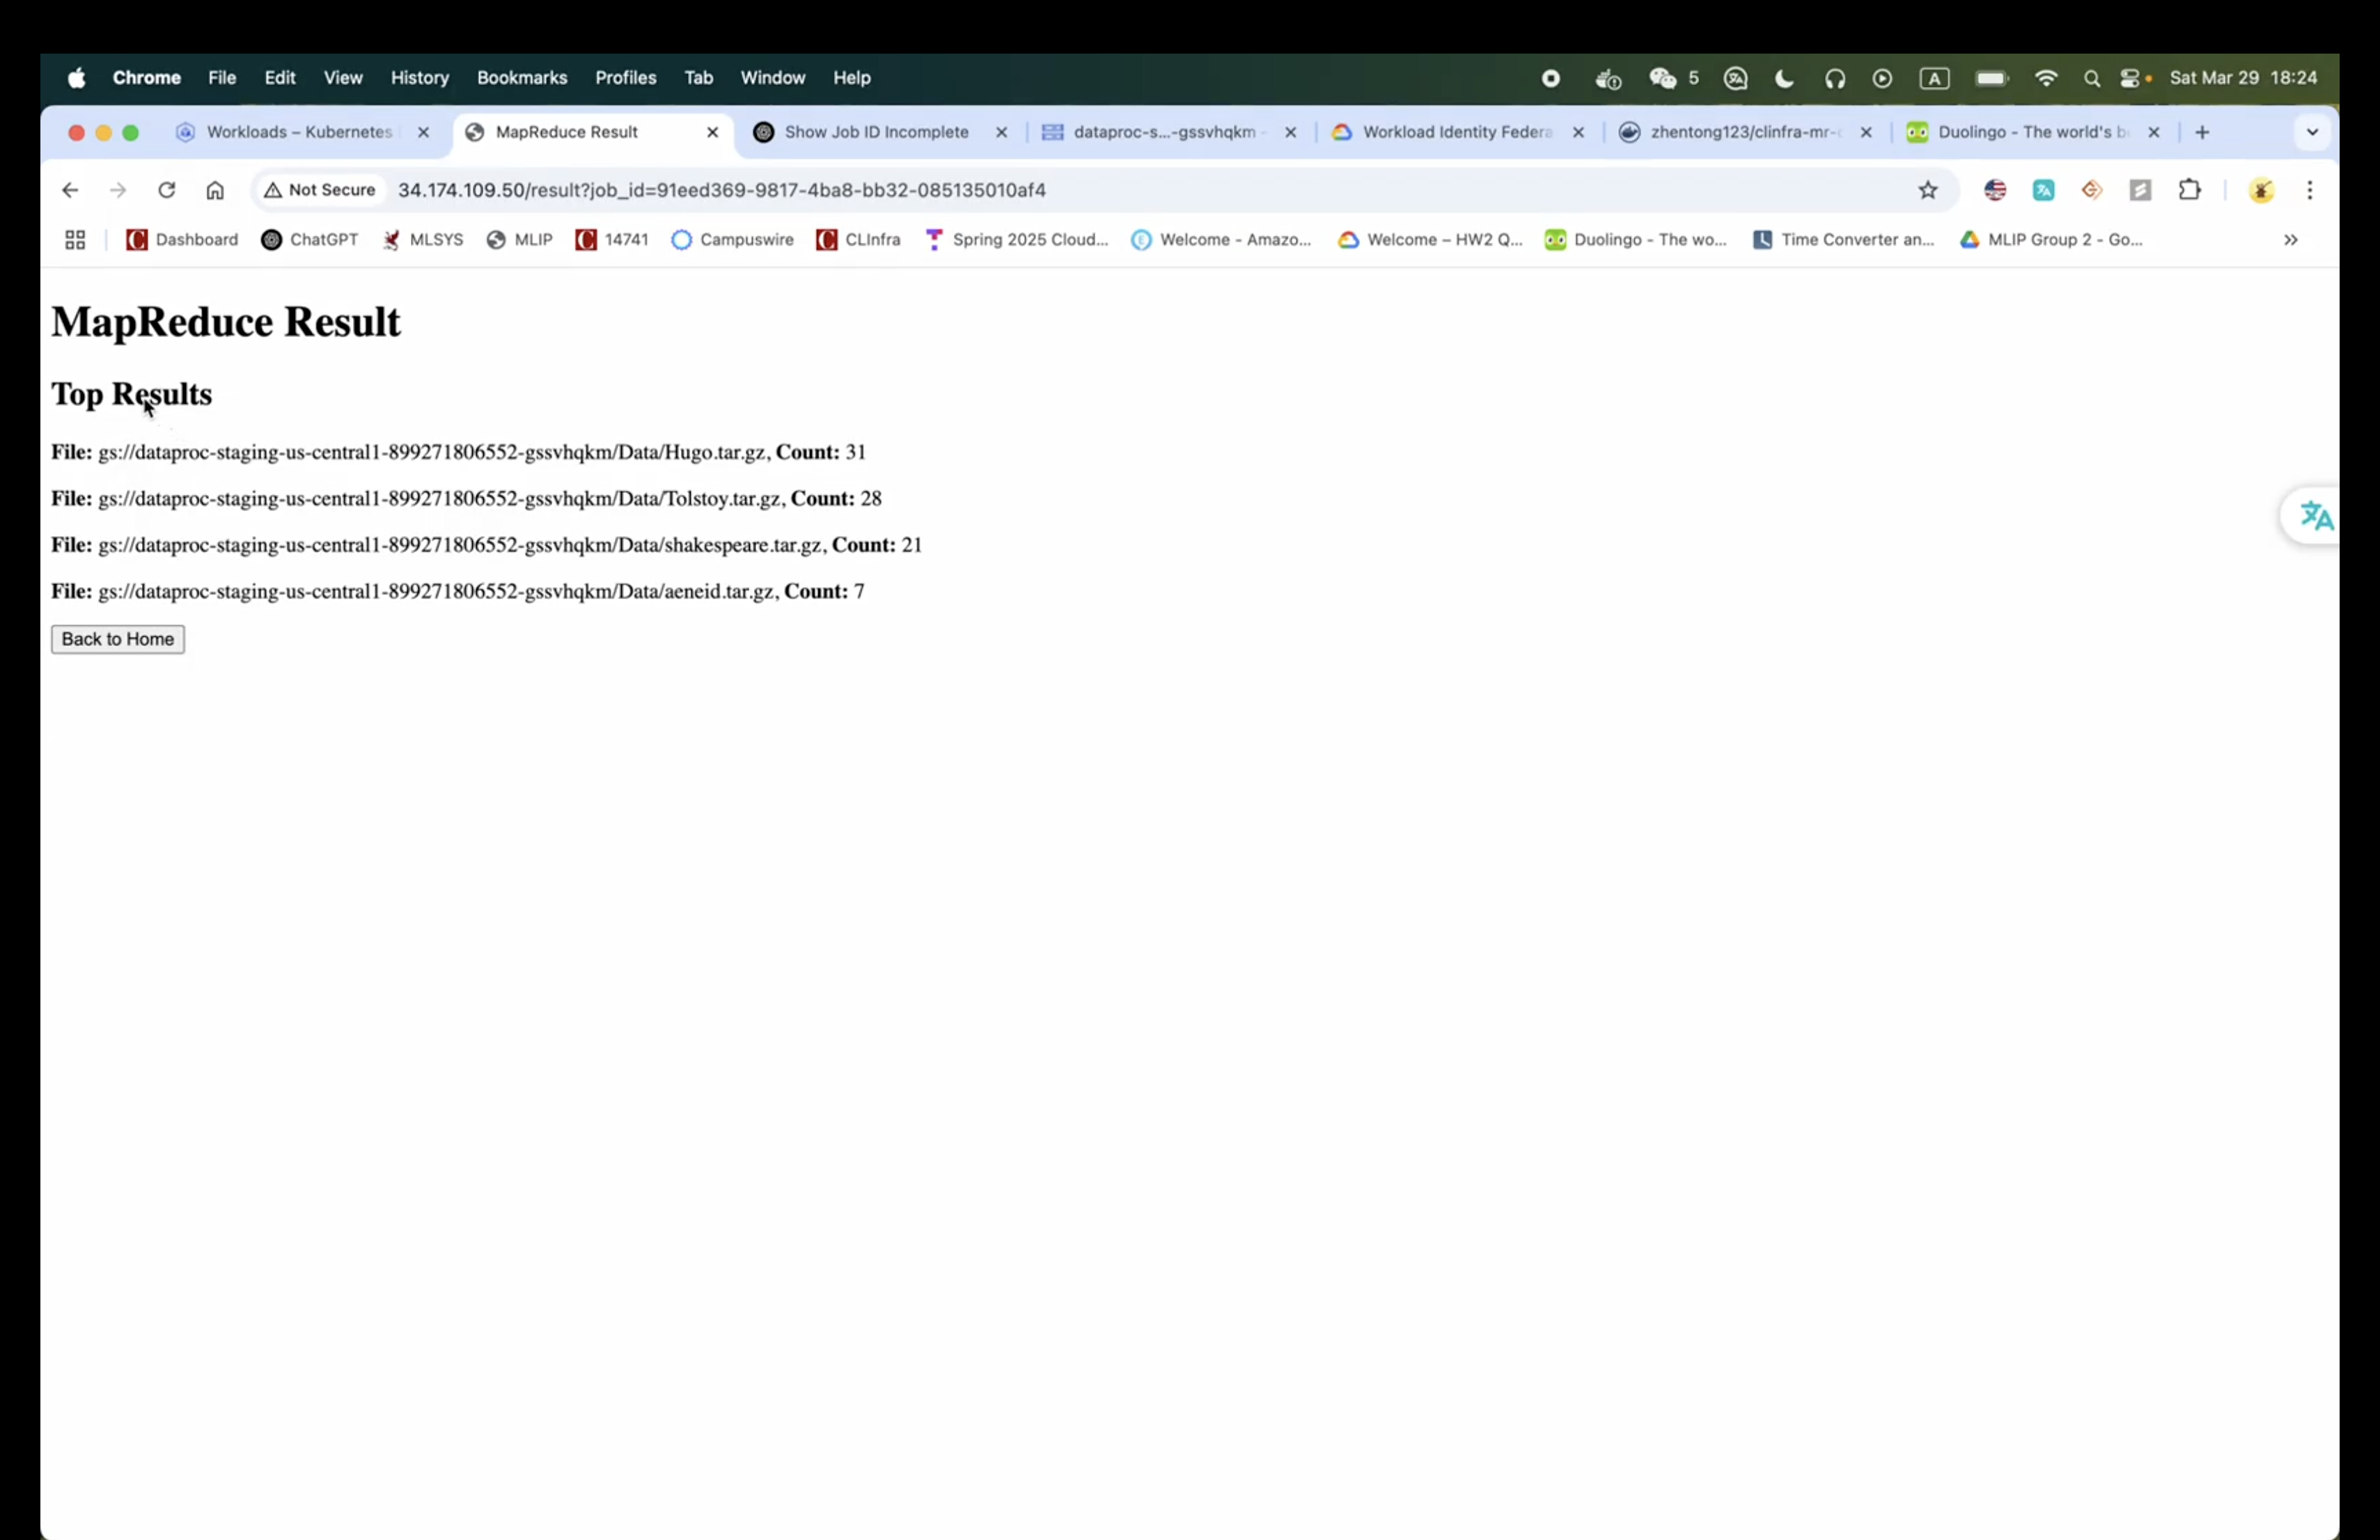Screen dimensions: 2380x1540
Task: Open the apps grid icon in bookmarks bar
Action: (x=75, y=240)
